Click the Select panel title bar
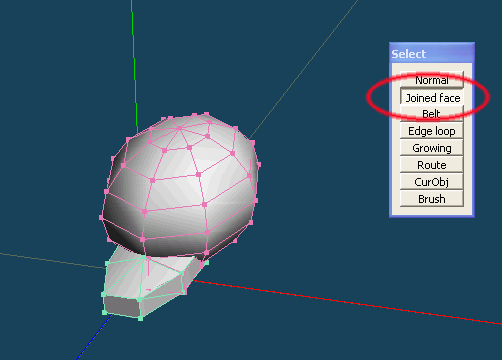Screen dimensions: 502x360 tap(432, 53)
